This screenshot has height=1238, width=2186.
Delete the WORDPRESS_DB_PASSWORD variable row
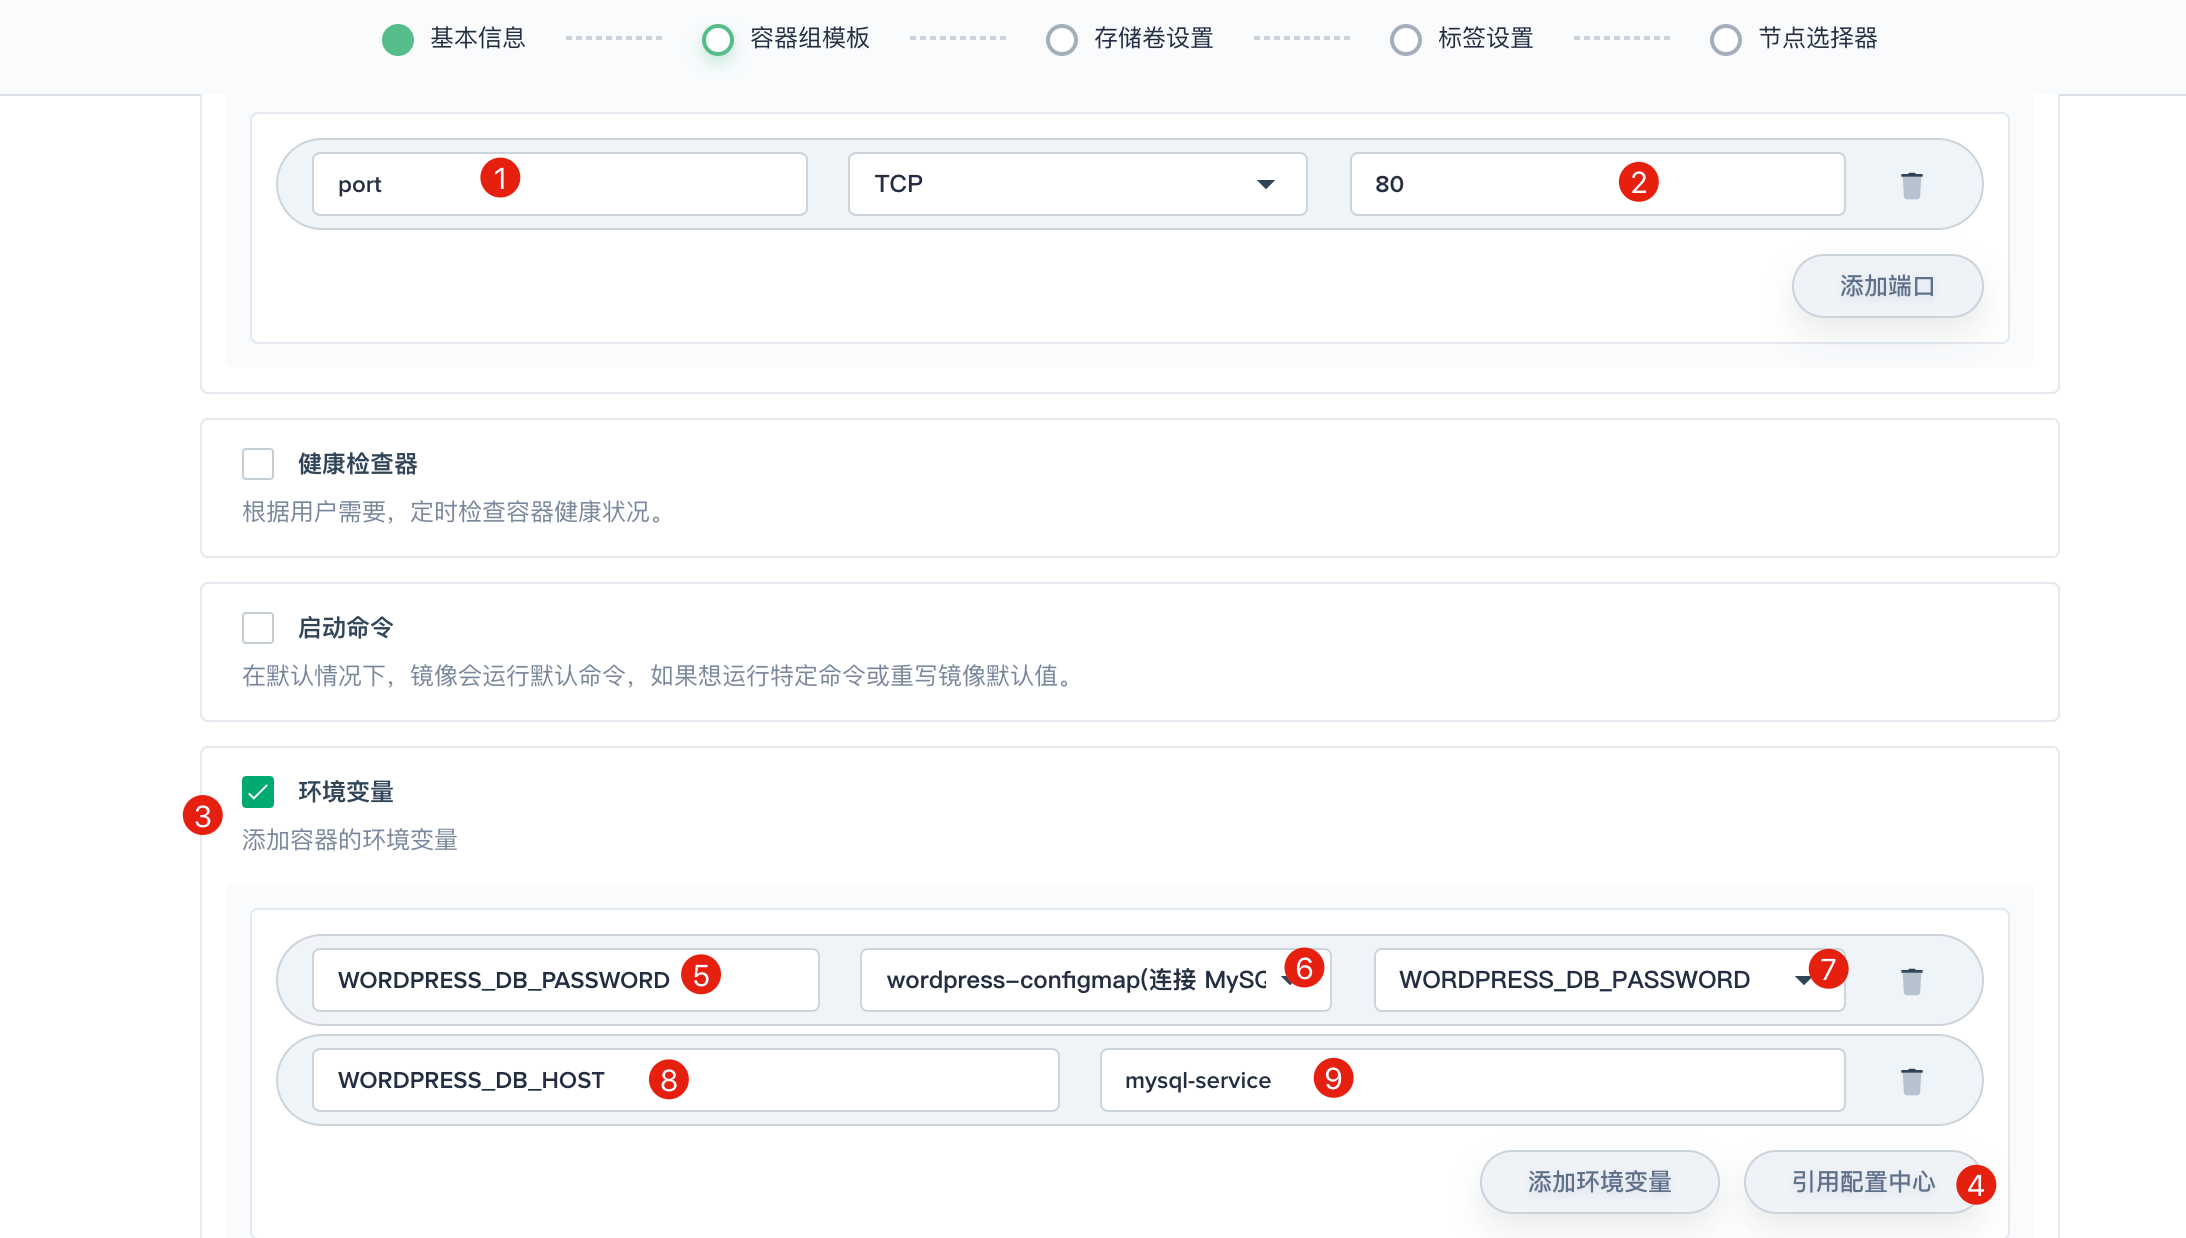tap(1911, 981)
